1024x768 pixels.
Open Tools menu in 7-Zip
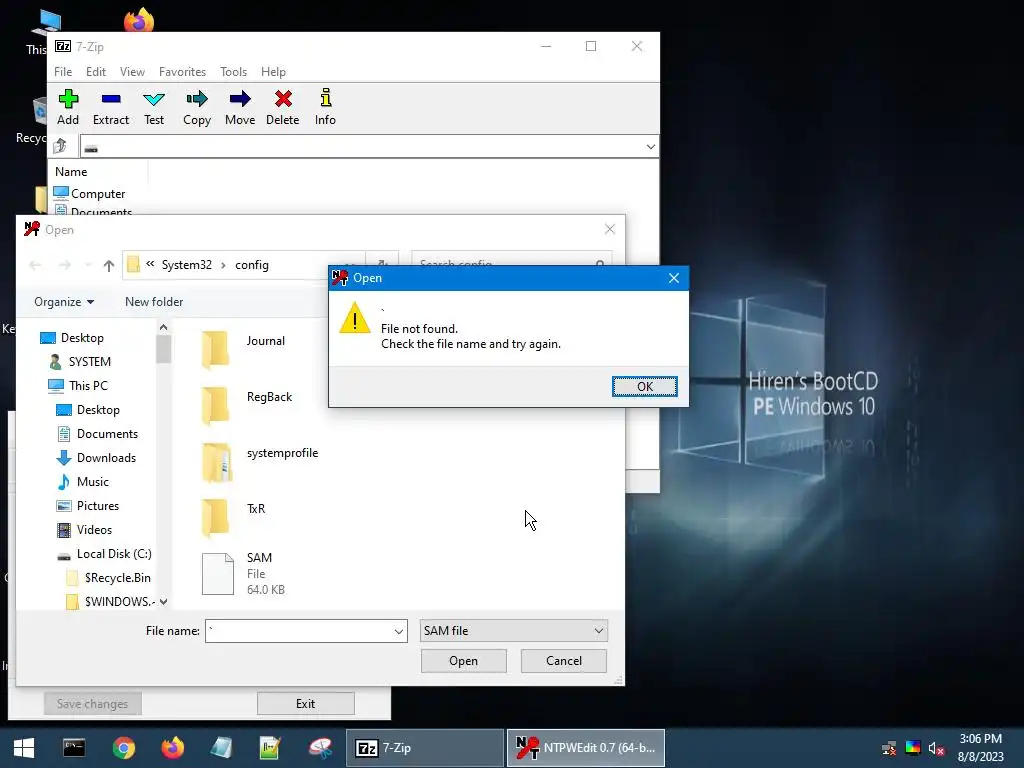pos(233,72)
